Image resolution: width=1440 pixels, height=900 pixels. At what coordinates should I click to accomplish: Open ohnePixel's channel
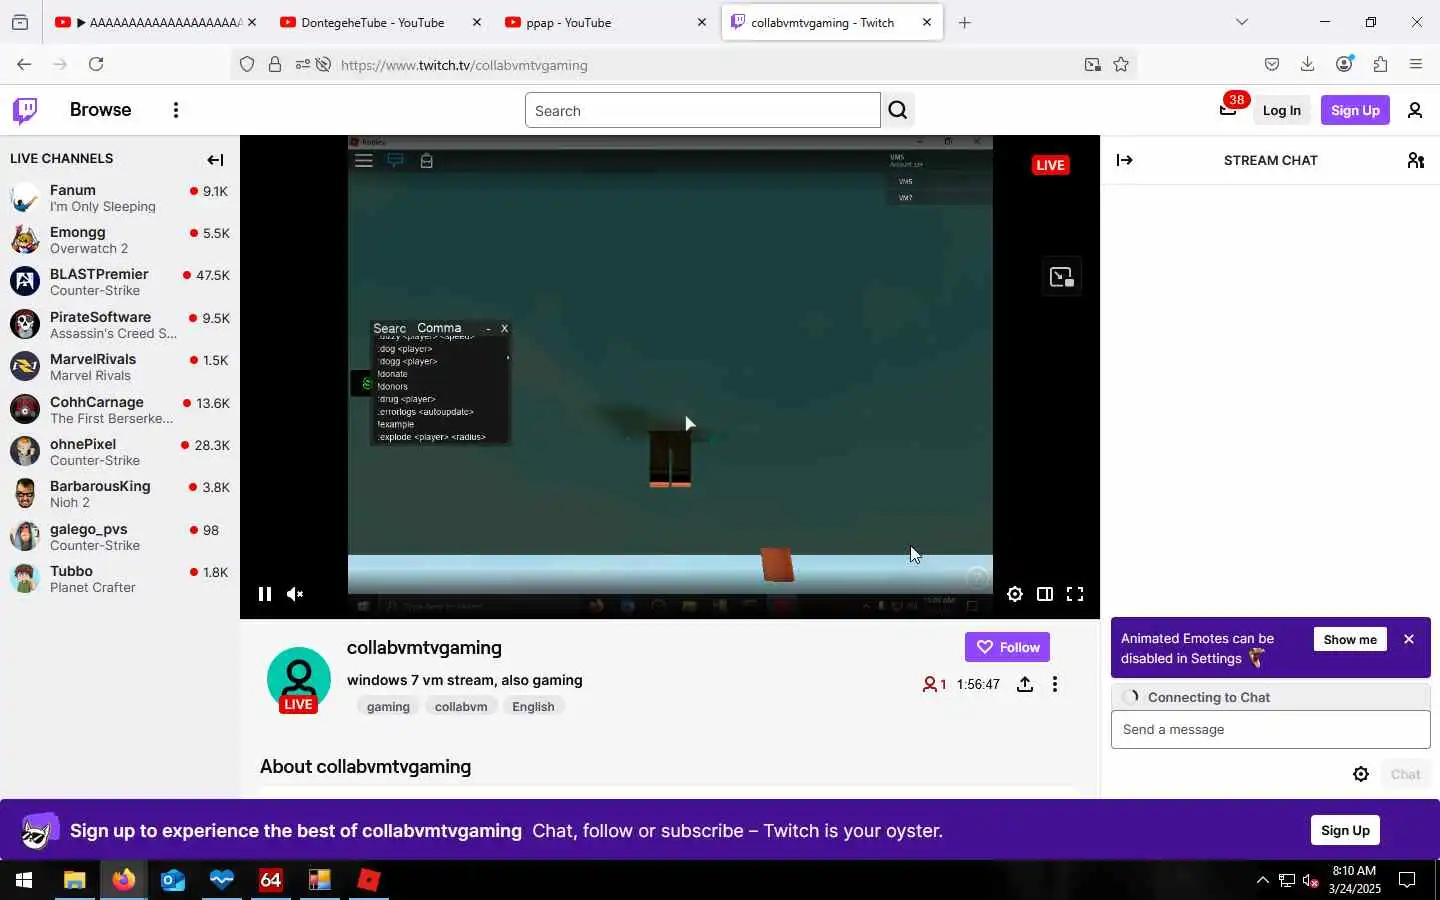click(x=120, y=452)
